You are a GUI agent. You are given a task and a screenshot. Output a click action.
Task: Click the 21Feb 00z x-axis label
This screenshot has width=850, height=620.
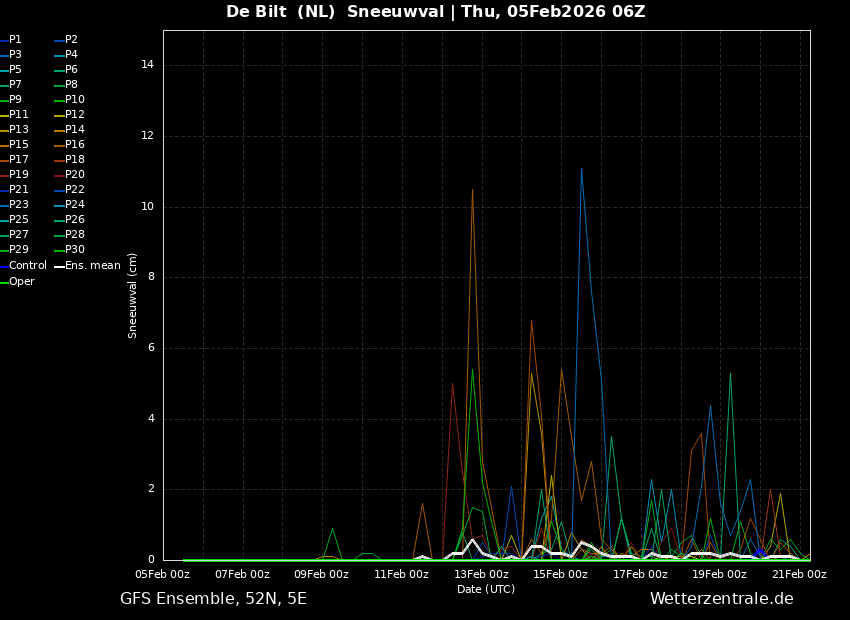pos(799,575)
